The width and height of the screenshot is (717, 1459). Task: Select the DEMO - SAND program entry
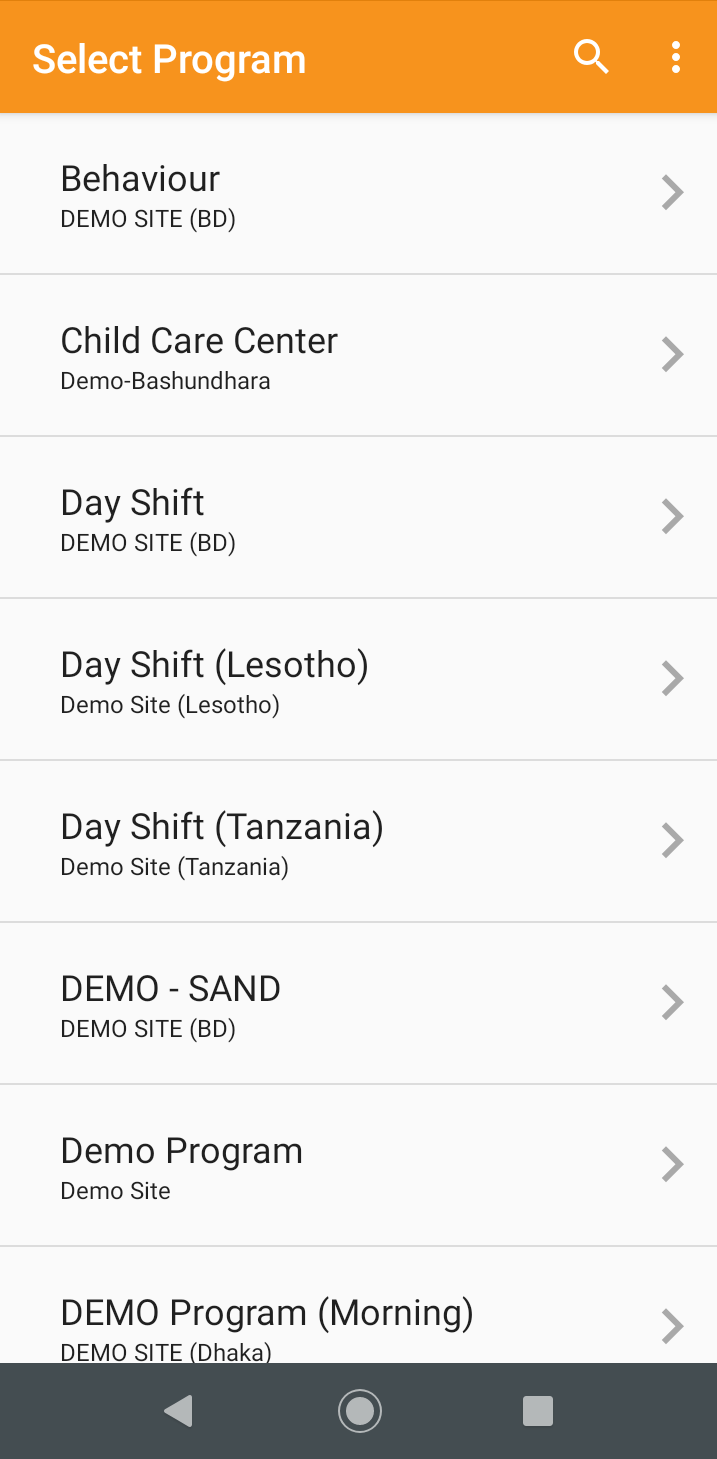(x=358, y=1003)
